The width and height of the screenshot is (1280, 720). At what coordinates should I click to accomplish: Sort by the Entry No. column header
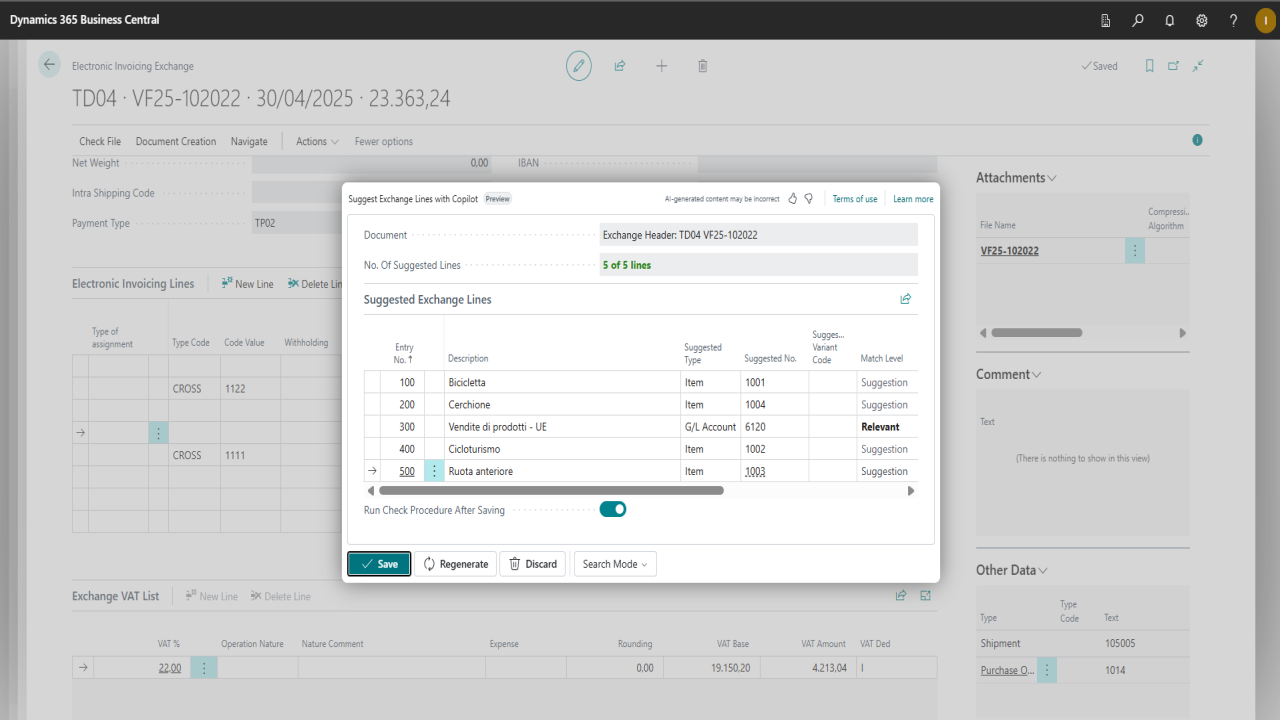click(404, 353)
